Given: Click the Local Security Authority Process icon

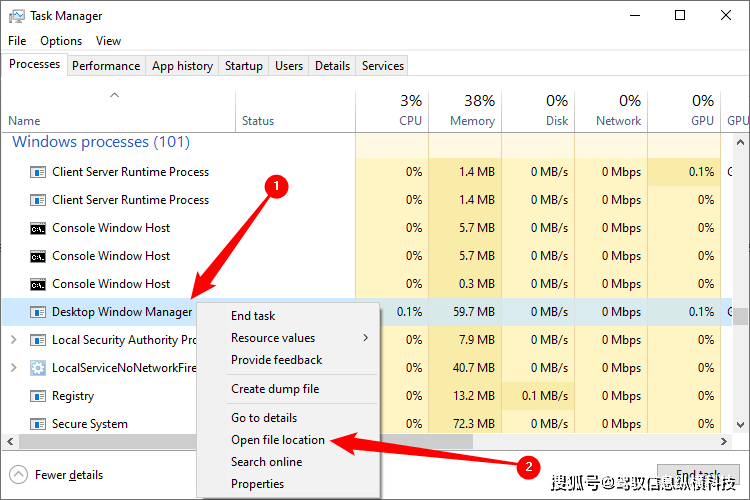Looking at the screenshot, I should click(38, 340).
